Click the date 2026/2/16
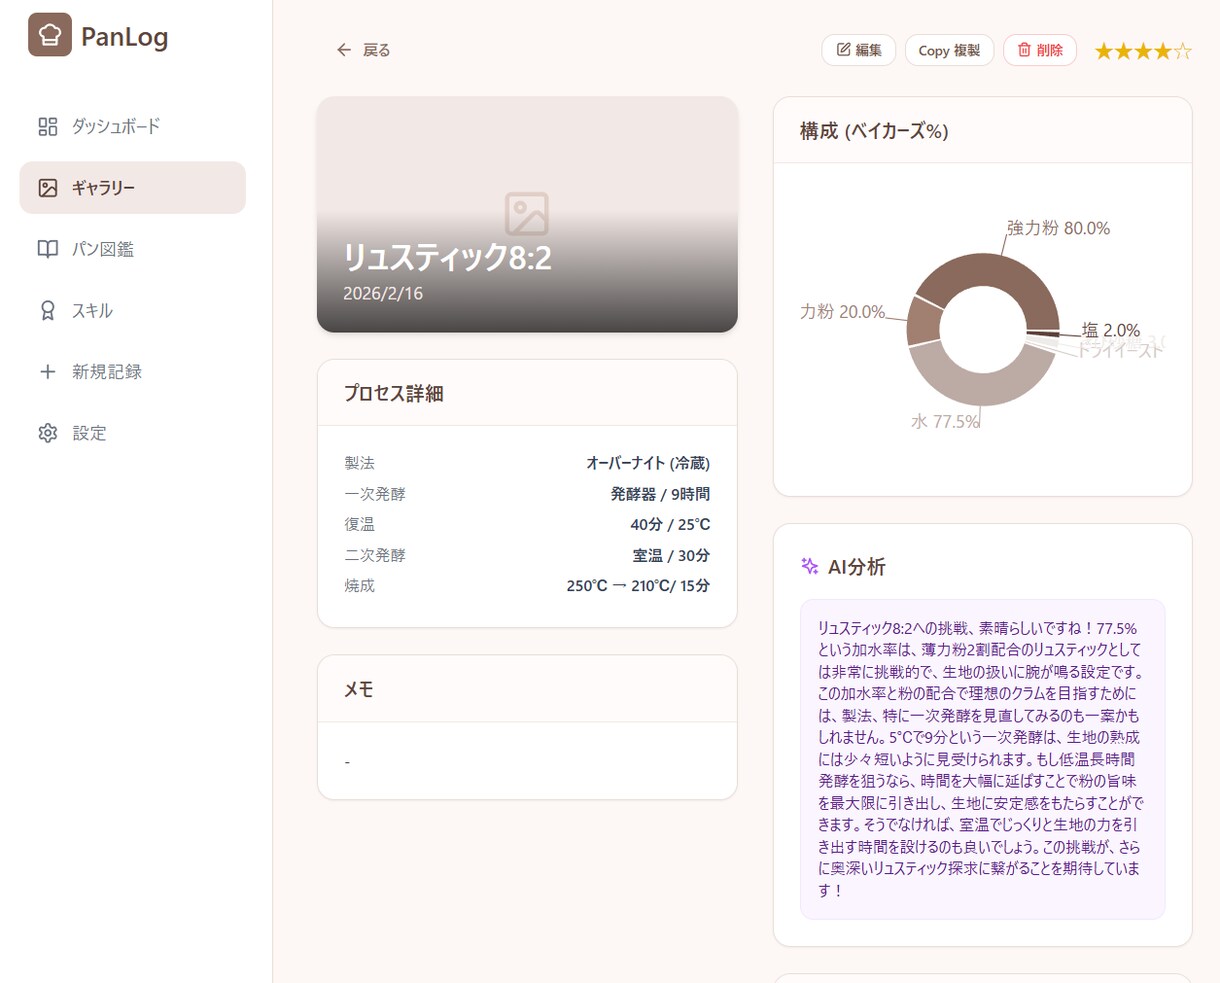 [x=383, y=294]
